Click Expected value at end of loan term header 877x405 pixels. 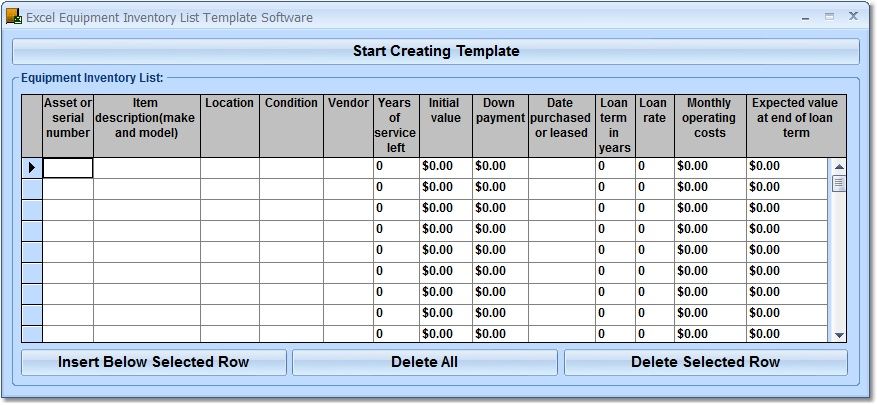pyautogui.click(x=796, y=126)
